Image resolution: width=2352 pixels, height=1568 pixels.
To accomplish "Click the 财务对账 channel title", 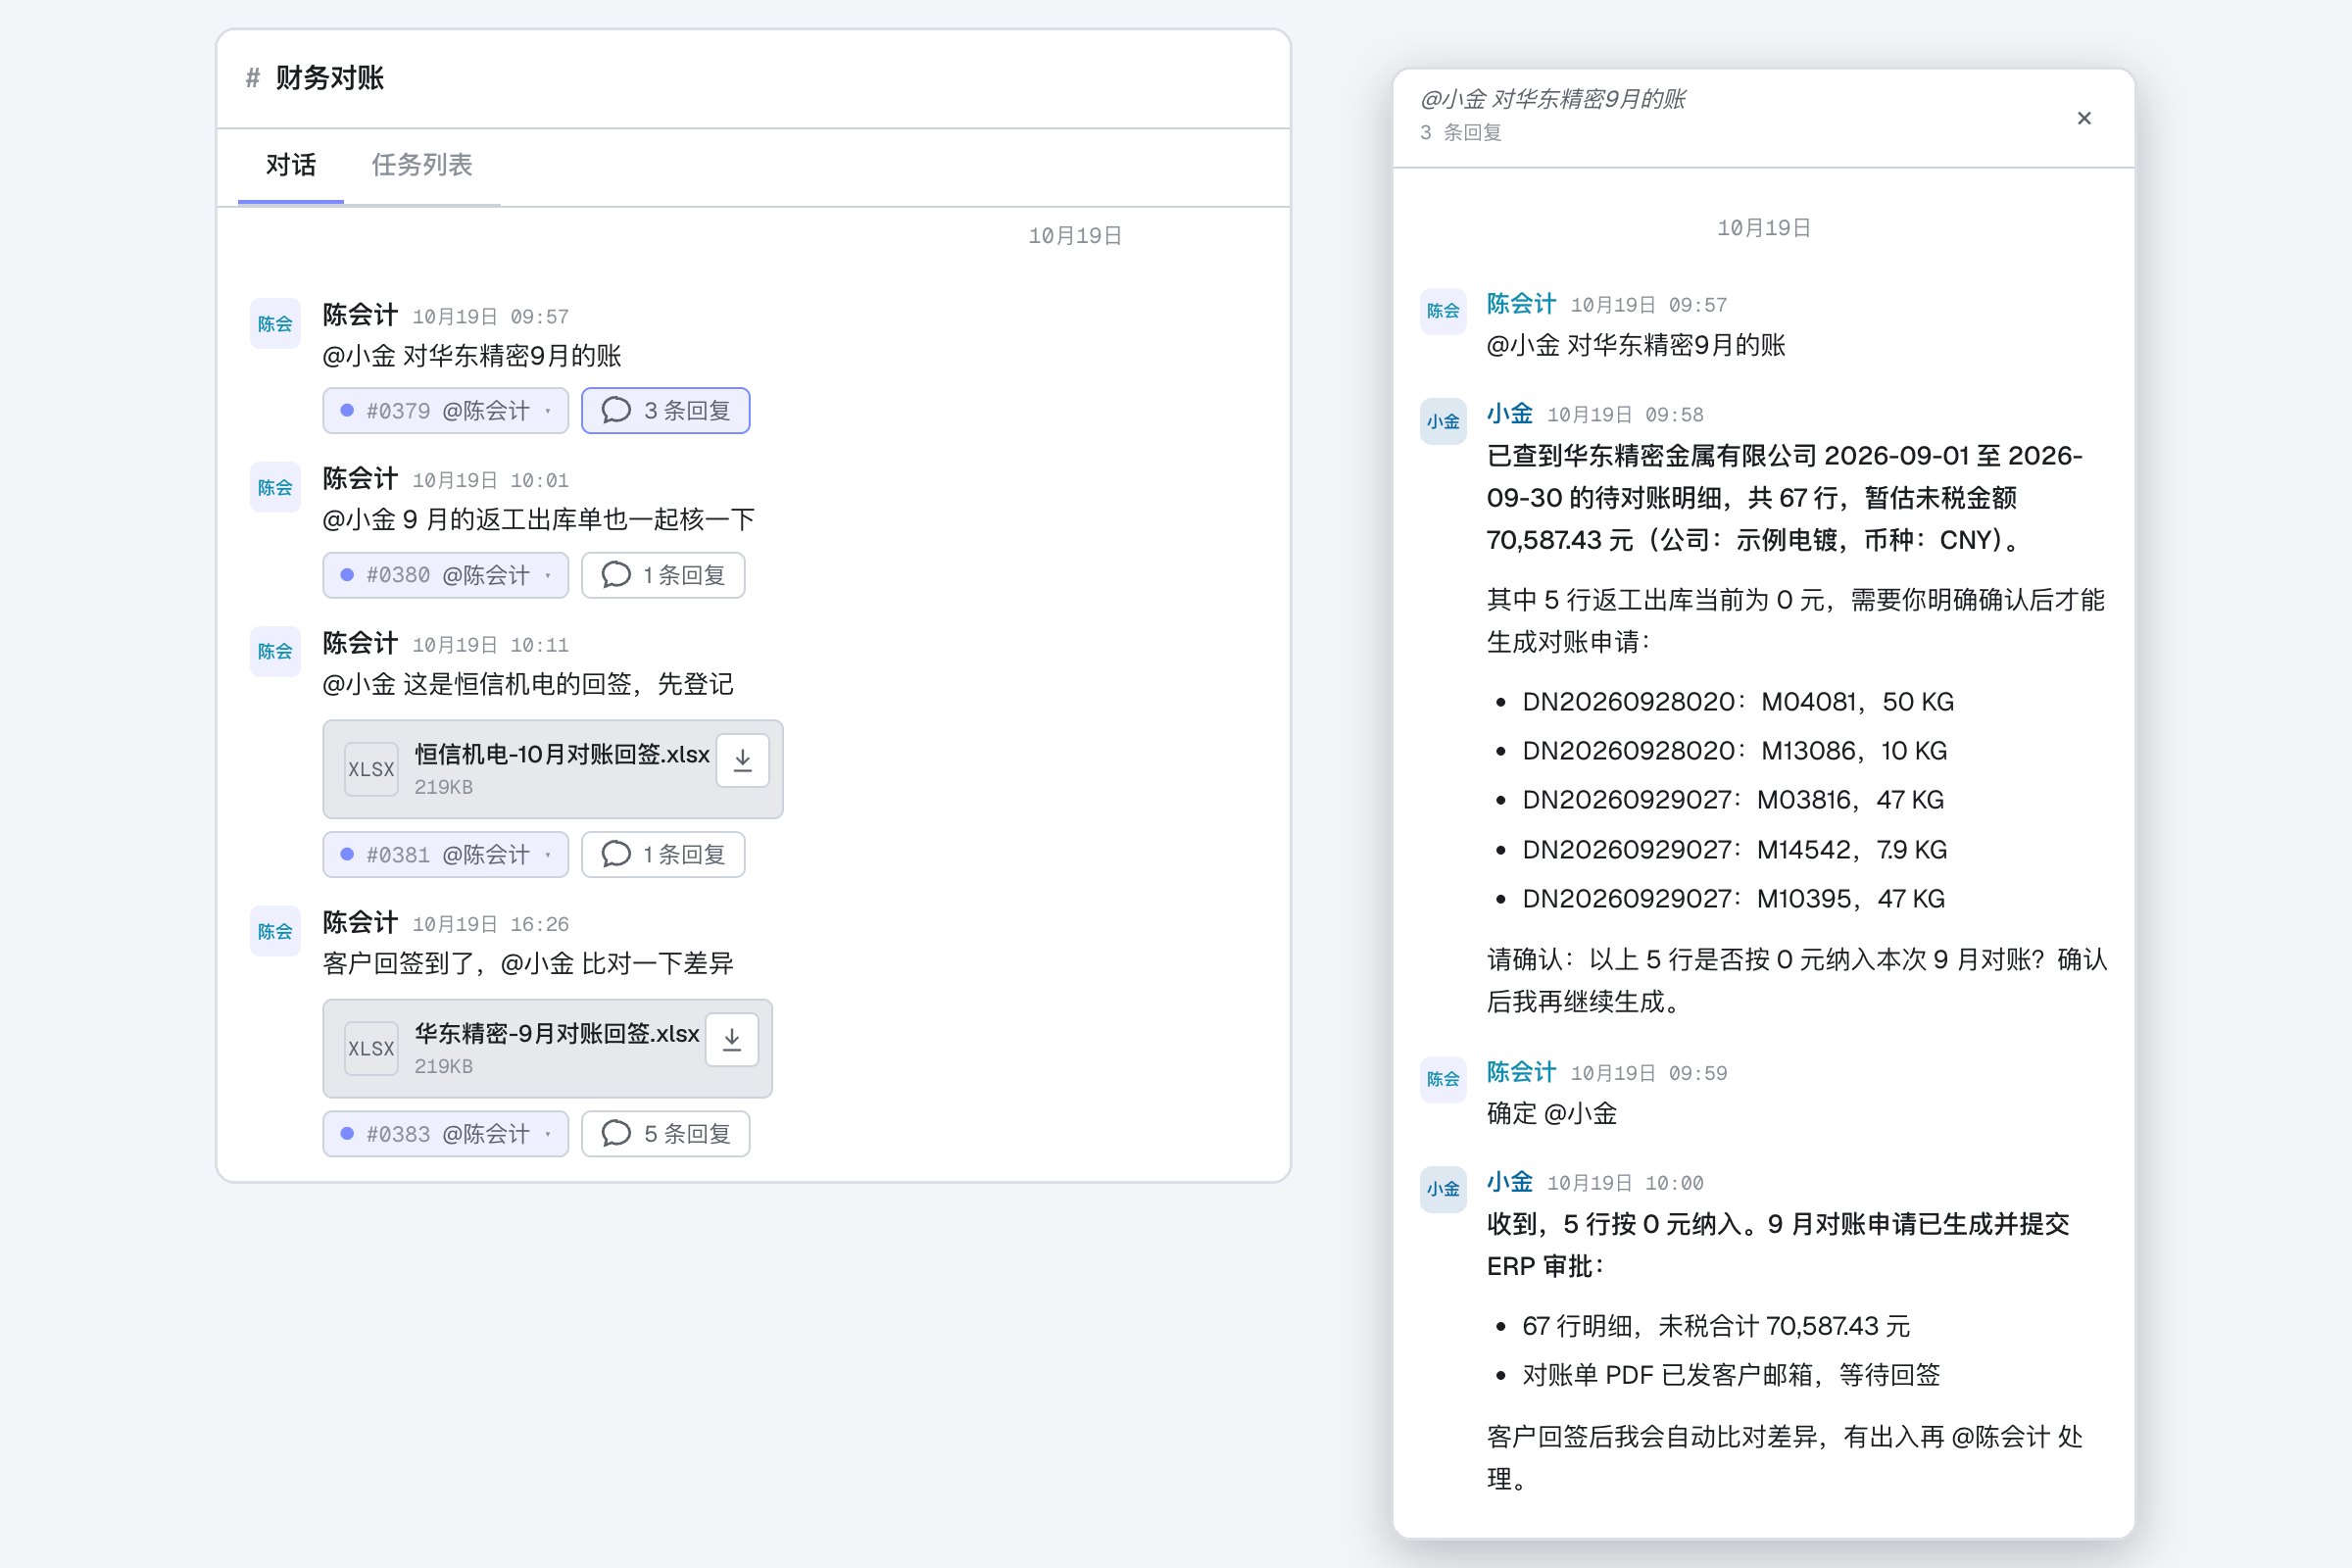I will [x=330, y=78].
